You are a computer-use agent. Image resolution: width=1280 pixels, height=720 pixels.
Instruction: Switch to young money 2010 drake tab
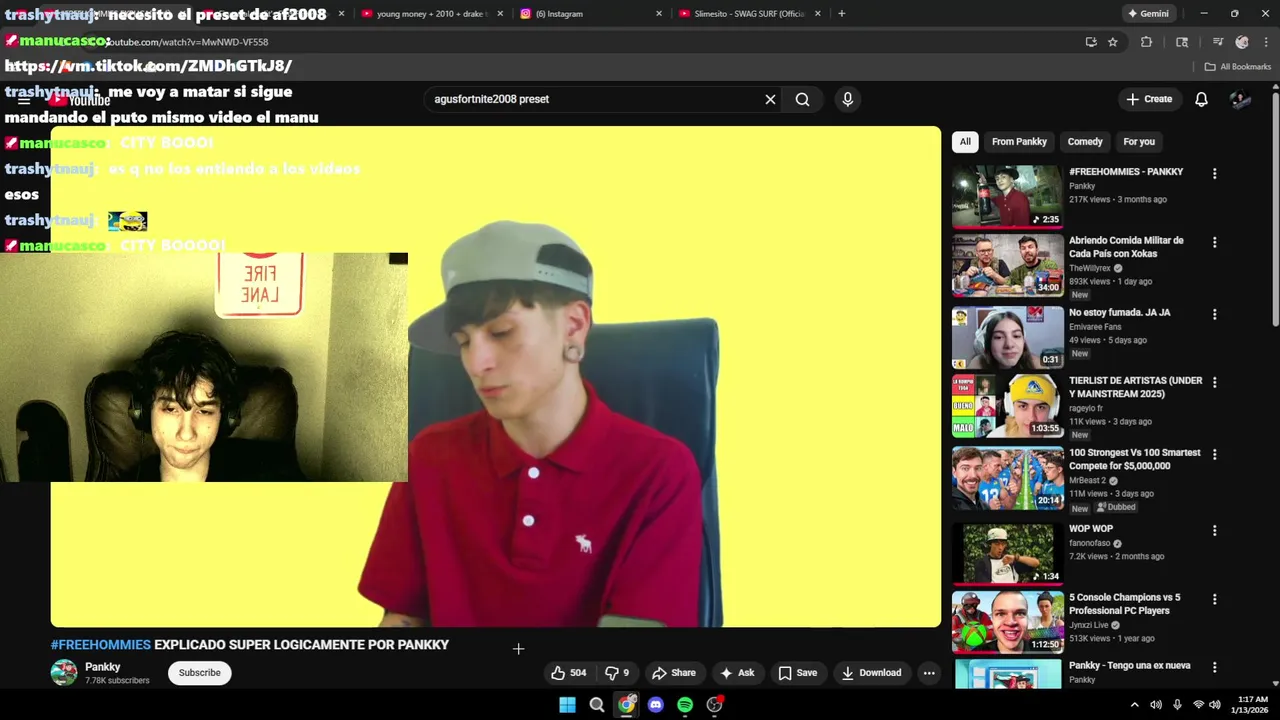(430, 14)
